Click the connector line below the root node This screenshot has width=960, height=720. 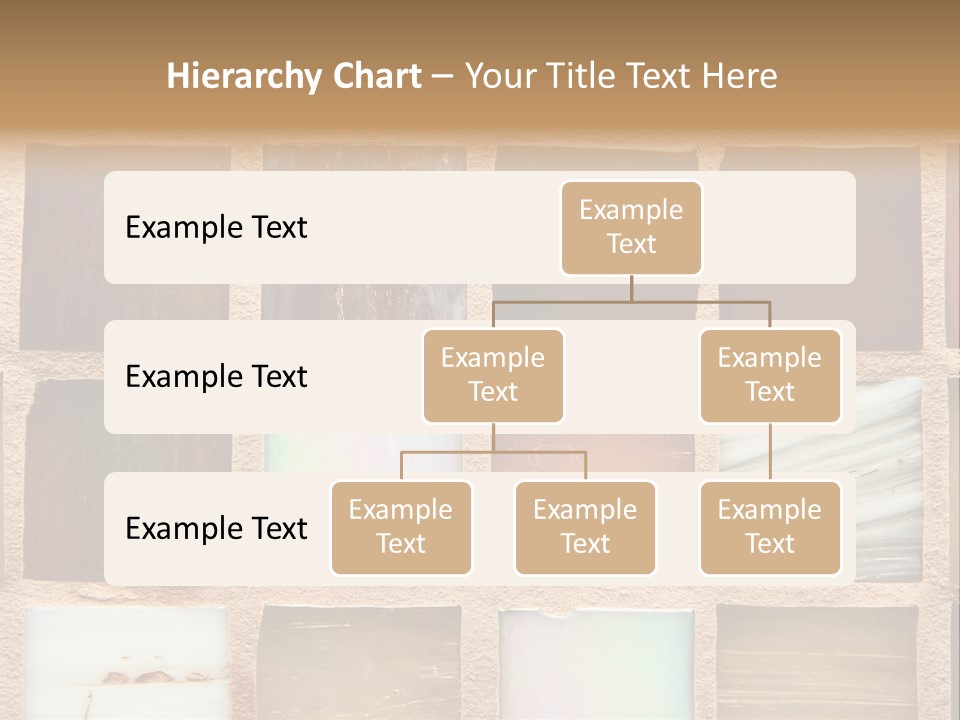pos(631,288)
